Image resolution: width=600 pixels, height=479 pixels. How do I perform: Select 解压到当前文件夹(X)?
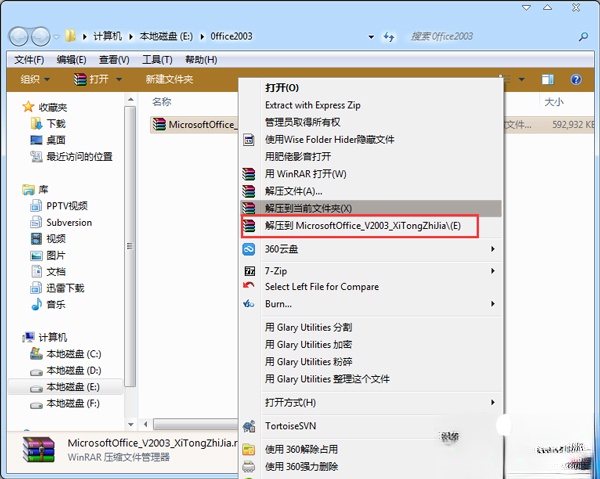pos(371,208)
